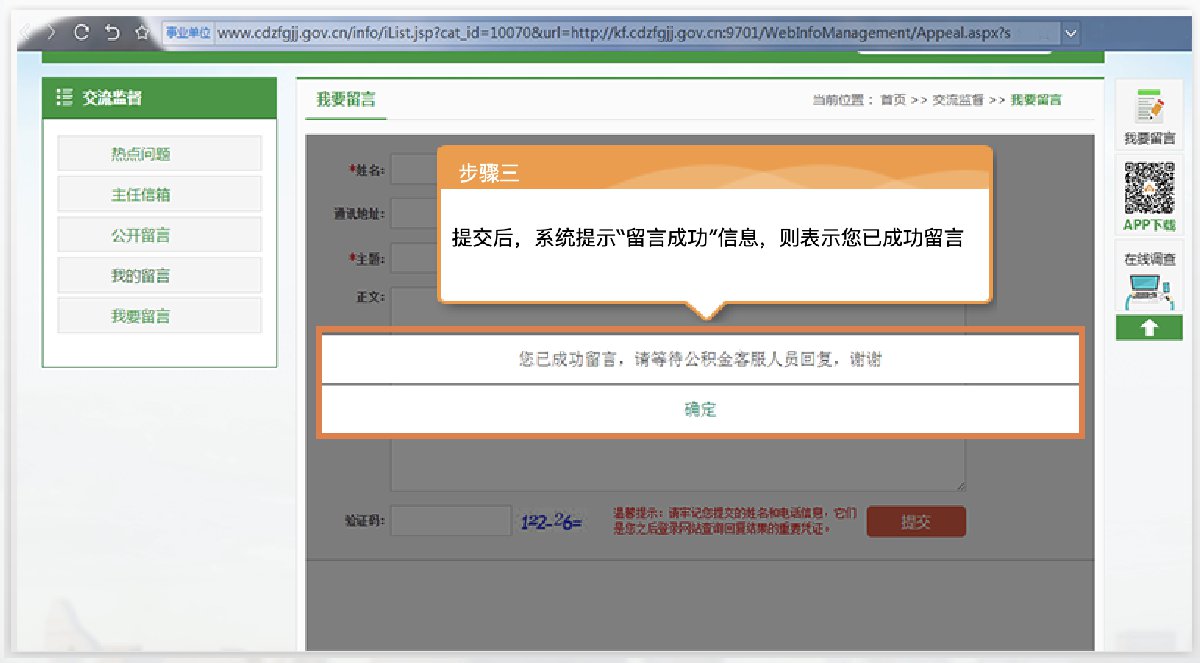The width and height of the screenshot is (1200, 663).
Task: Click the 验证码 captcha input field
Action: (451, 521)
